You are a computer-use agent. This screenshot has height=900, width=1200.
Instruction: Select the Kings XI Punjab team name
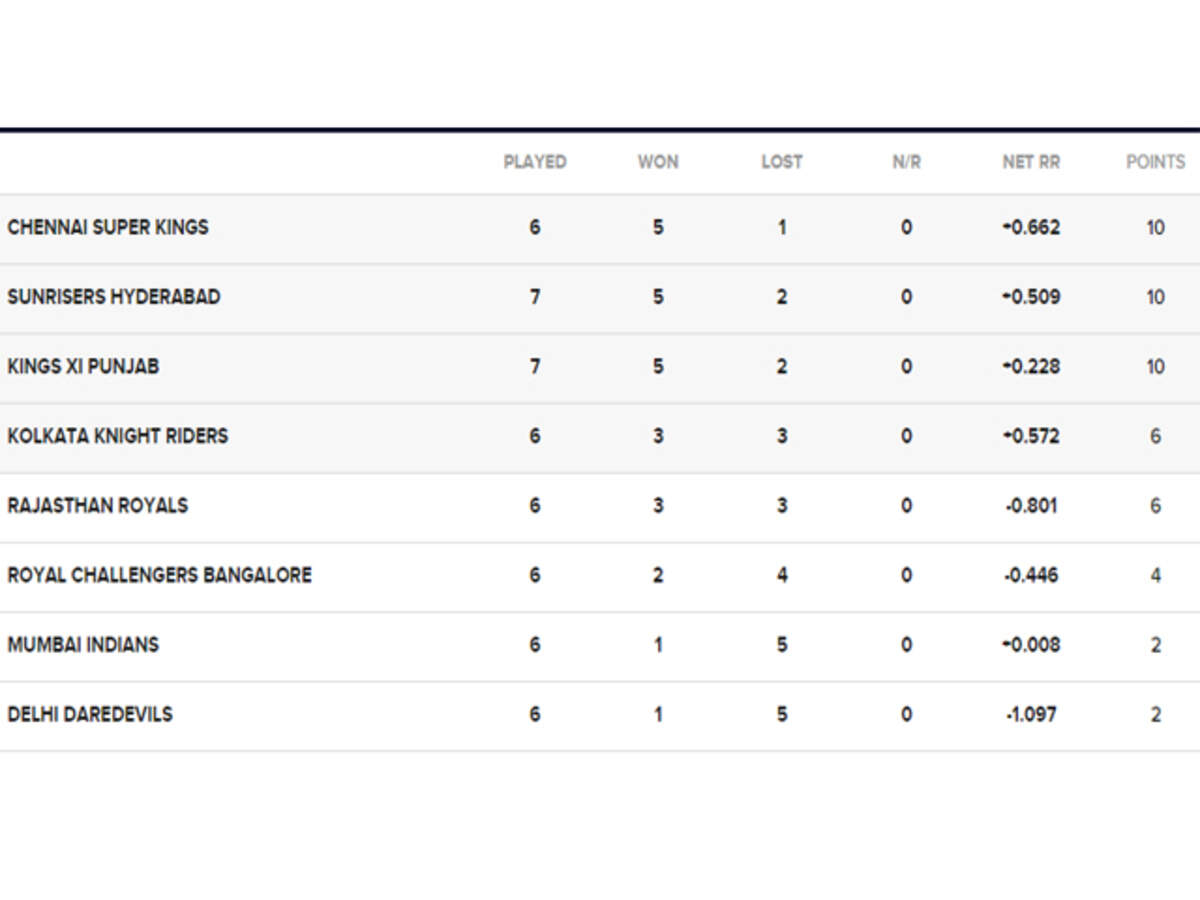tap(83, 366)
